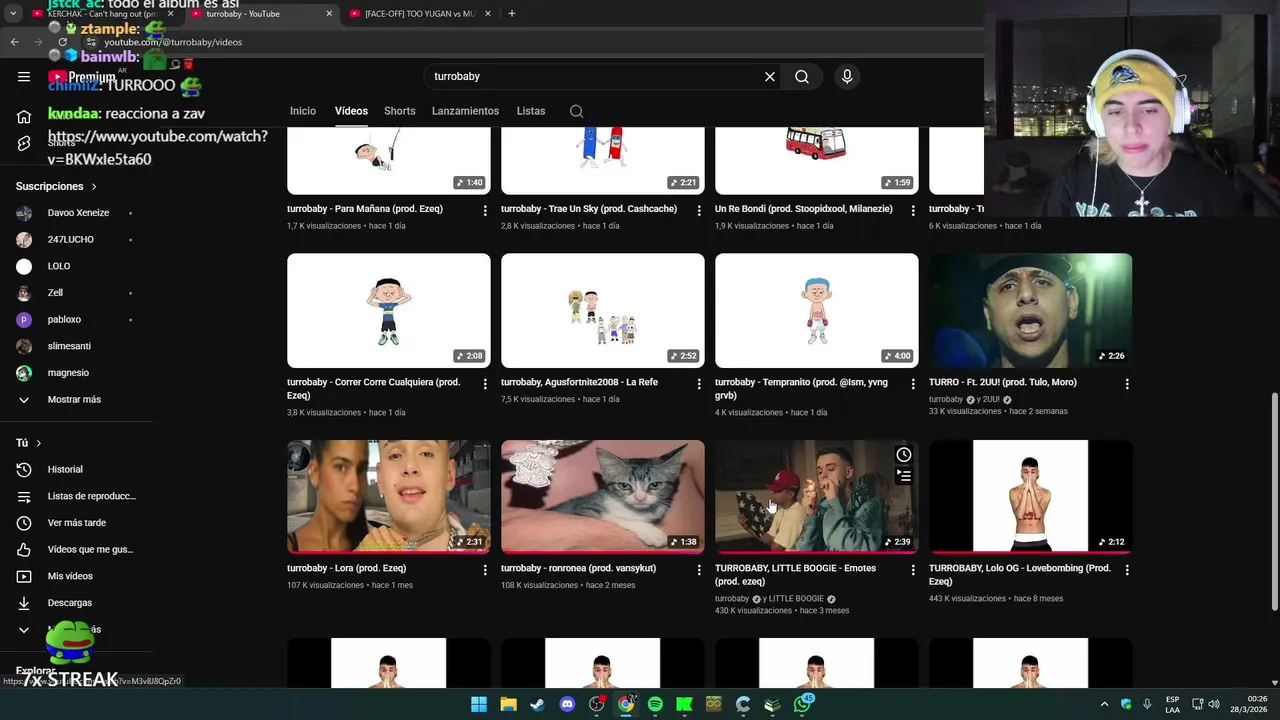Click the Lovebombing video title link
The image size is (1280, 720).
pyautogui.click(x=1020, y=575)
